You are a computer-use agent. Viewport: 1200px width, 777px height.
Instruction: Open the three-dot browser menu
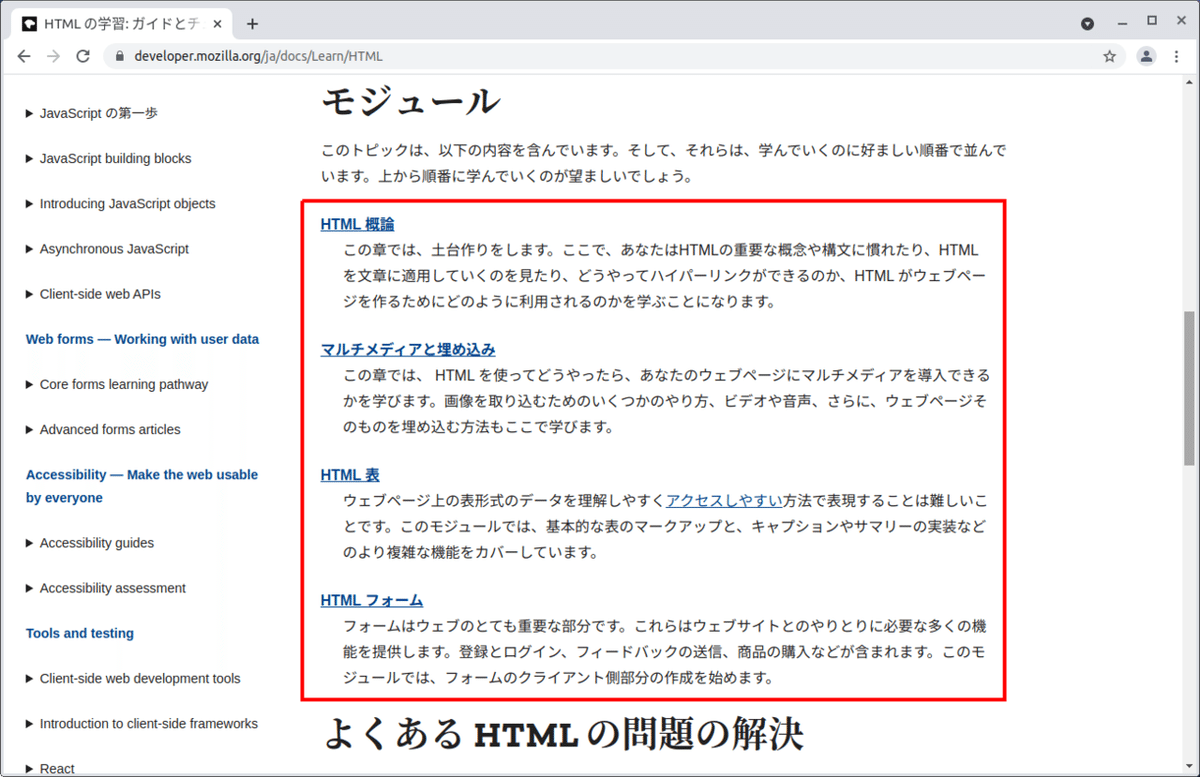tap(1177, 57)
